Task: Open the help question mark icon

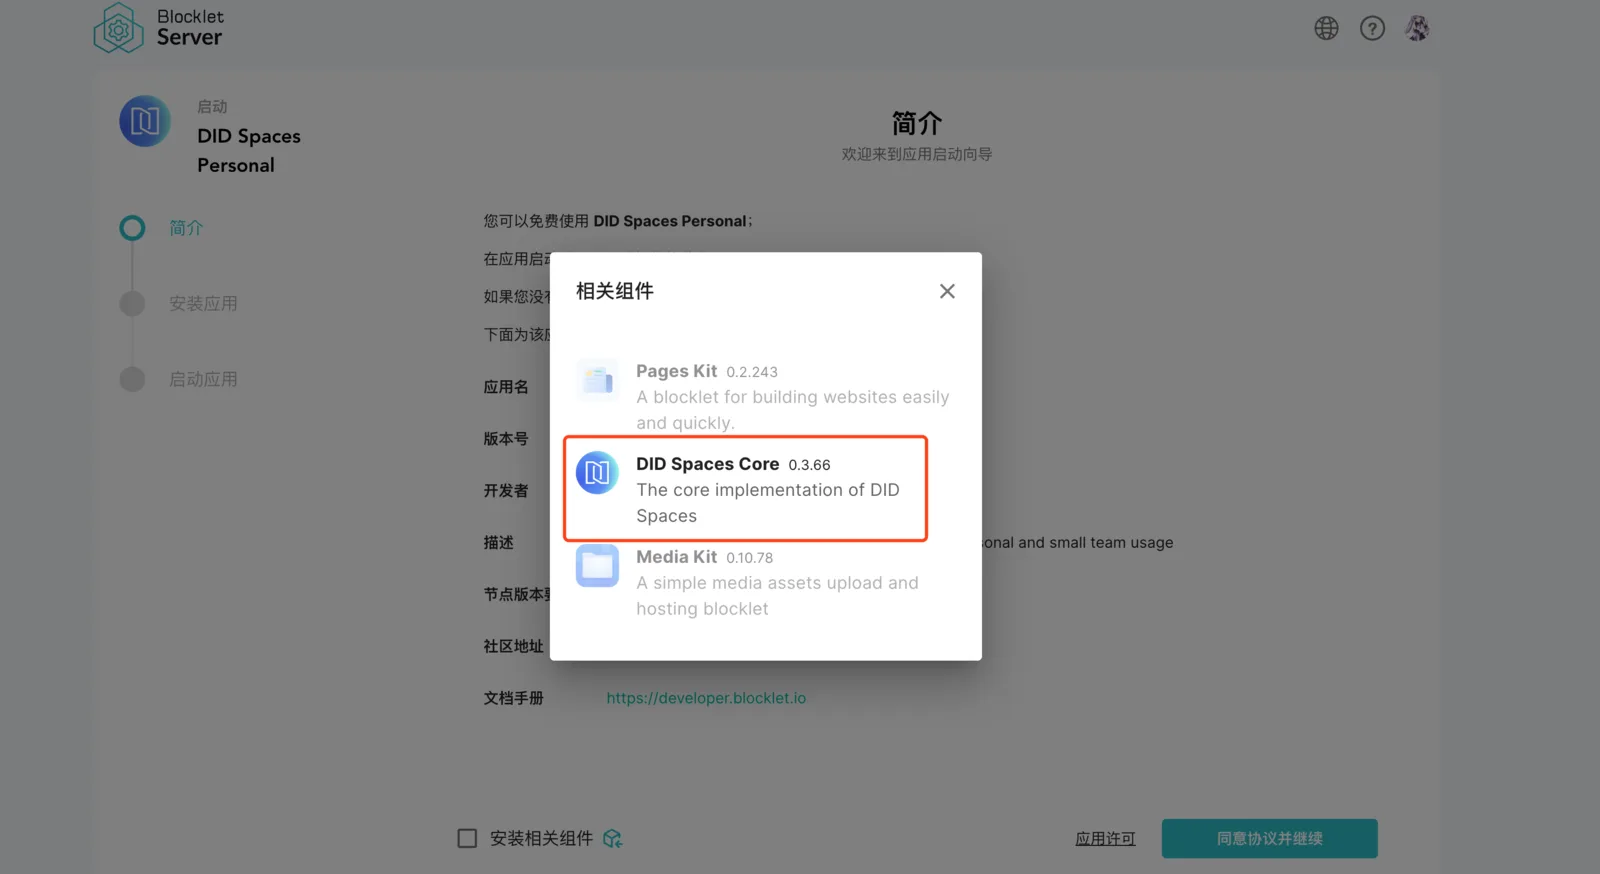Action: (x=1372, y=28)
